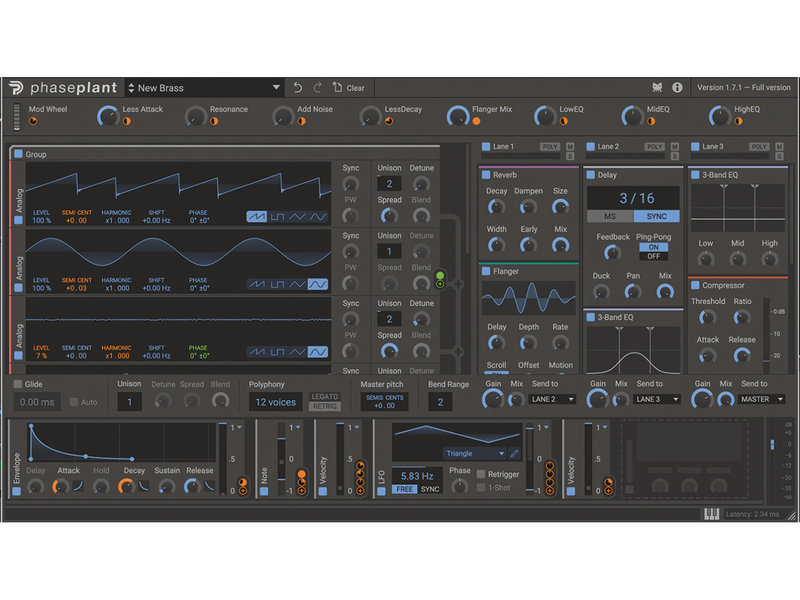800x600 pixels.
Task: Select the Delay MS time mode
Action: [x=610, y=216]
